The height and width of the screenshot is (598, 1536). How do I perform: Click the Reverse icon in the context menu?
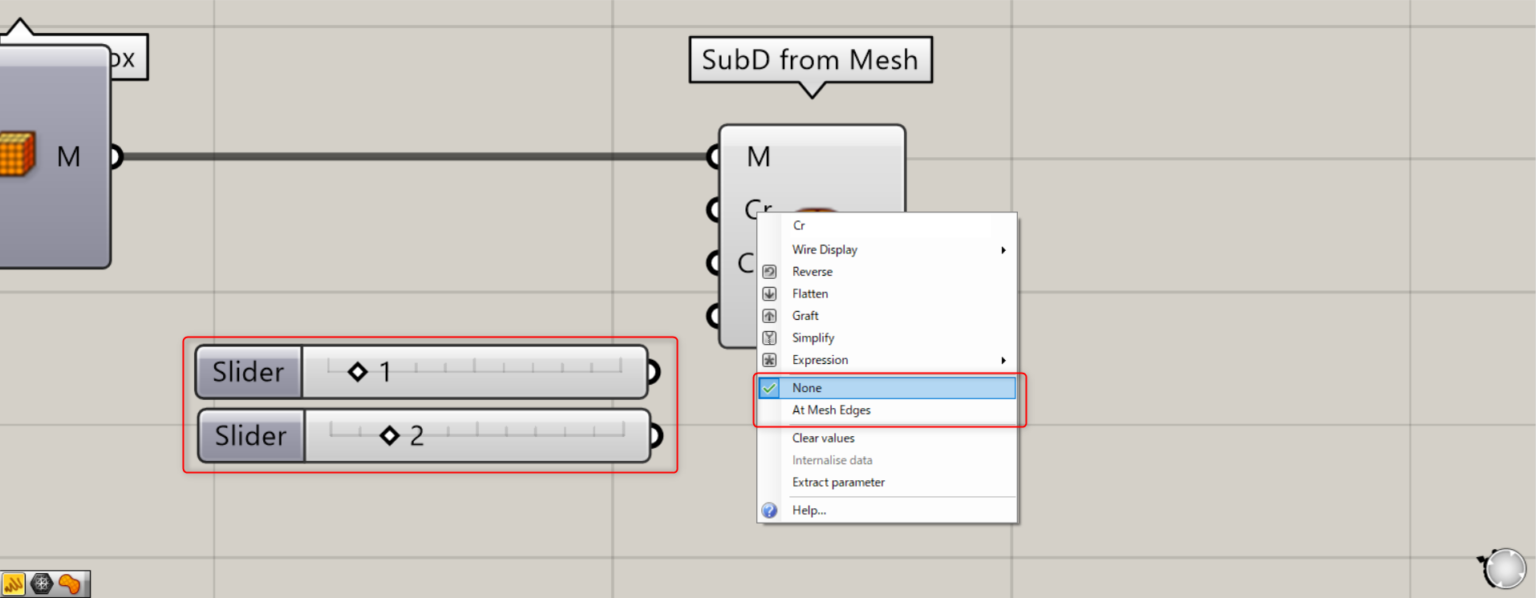(769, 271)
